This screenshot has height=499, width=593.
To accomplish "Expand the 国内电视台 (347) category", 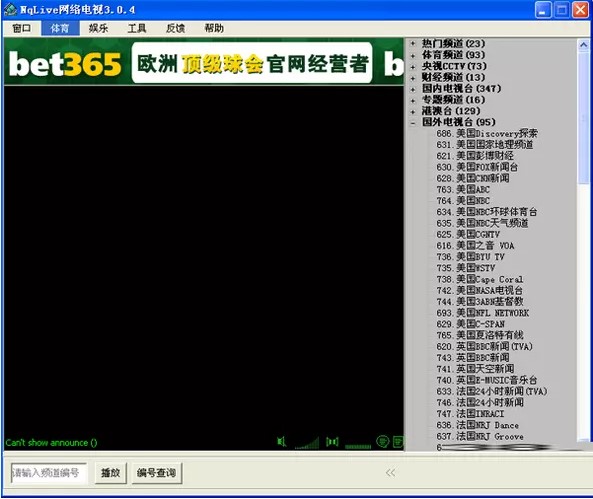I will point(413,89).
